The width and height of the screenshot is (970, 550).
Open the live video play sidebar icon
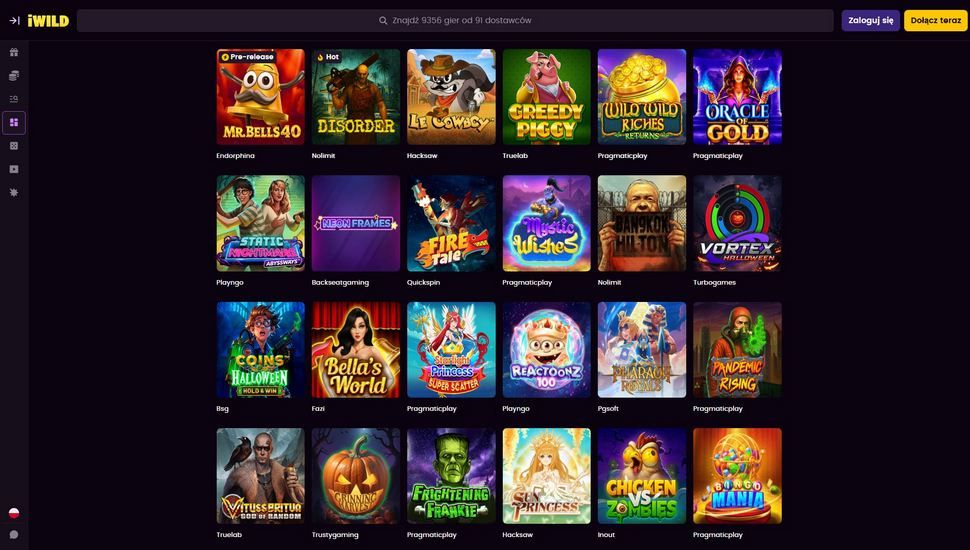point(14,170)
